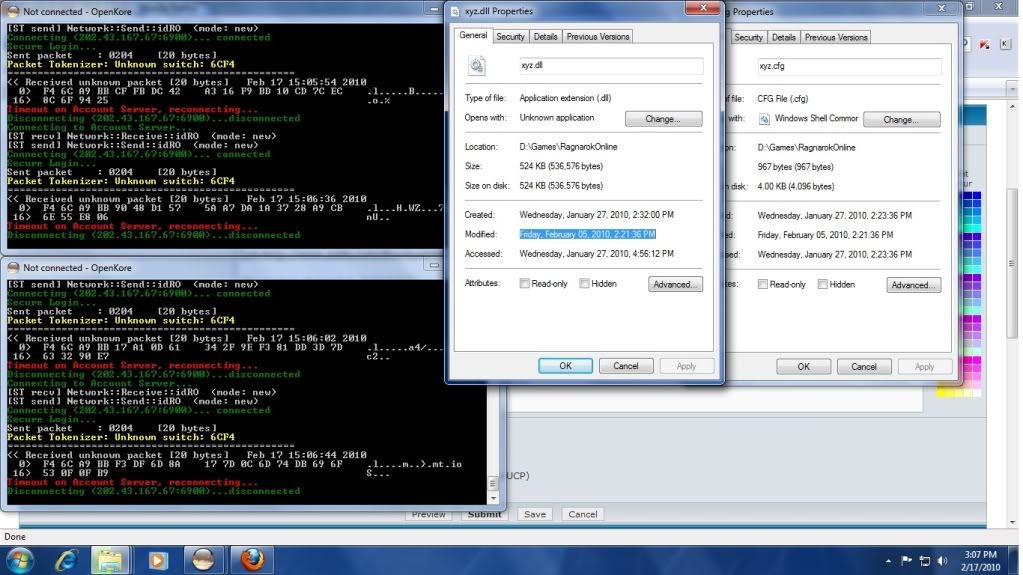This screenshot has width=1023, height=575.
Task: Click the volume speaker tray icon
Action: (942, 561)
